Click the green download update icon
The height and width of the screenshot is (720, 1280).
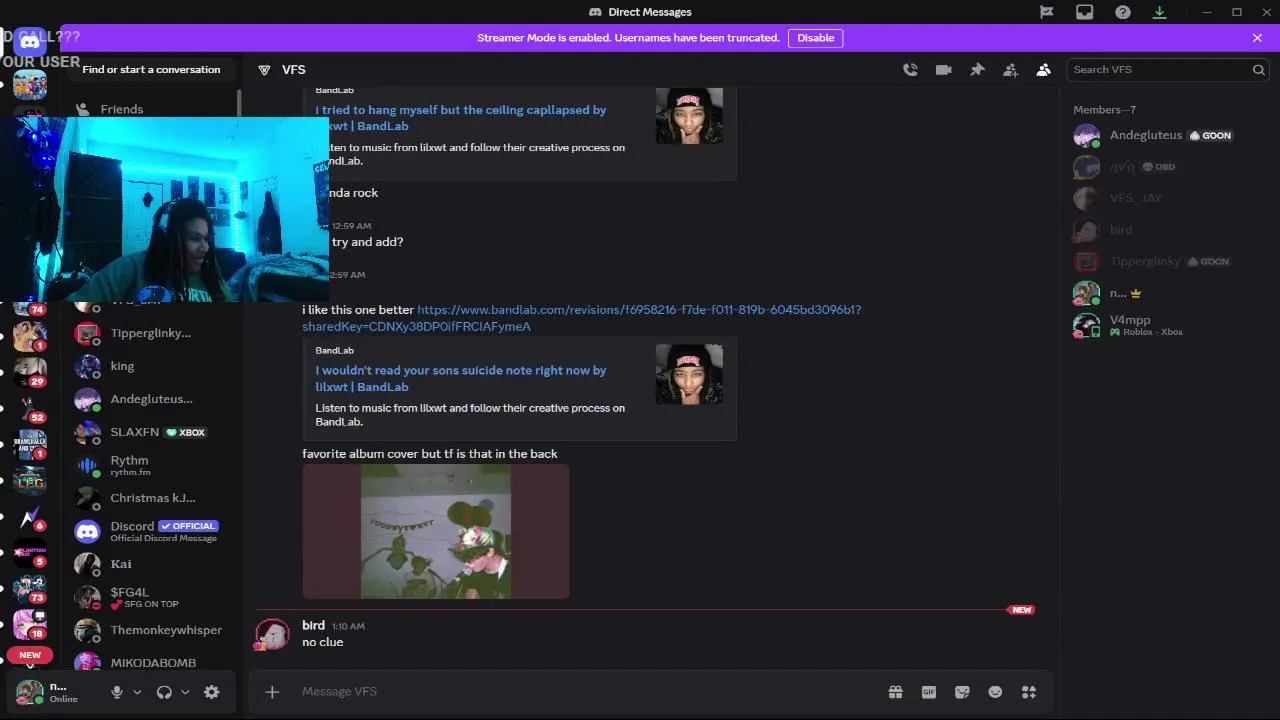pos(1160,12)
